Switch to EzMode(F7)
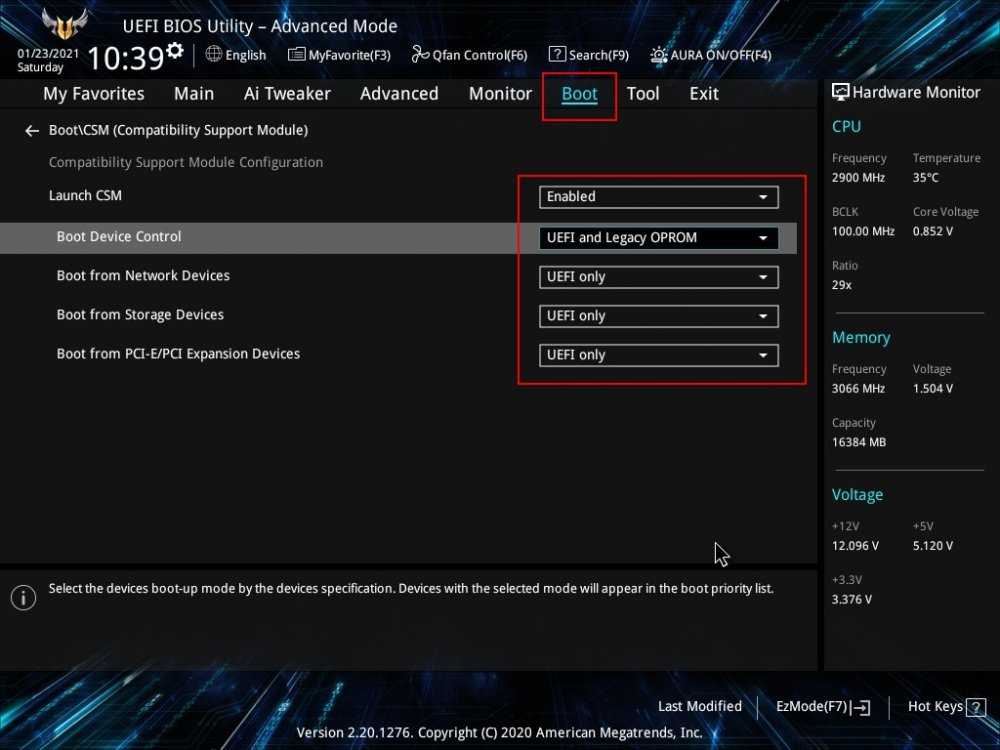Image resolution: width=1000 pixels, height=750 pixels. [x=822, y=707]
